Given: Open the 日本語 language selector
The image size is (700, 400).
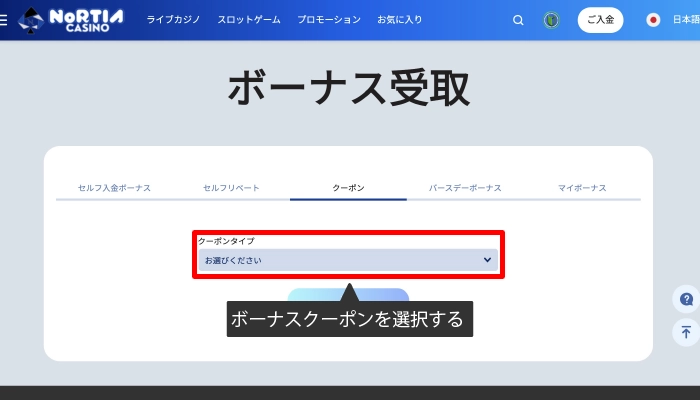Looking at the screenshot, I should 685,20.
